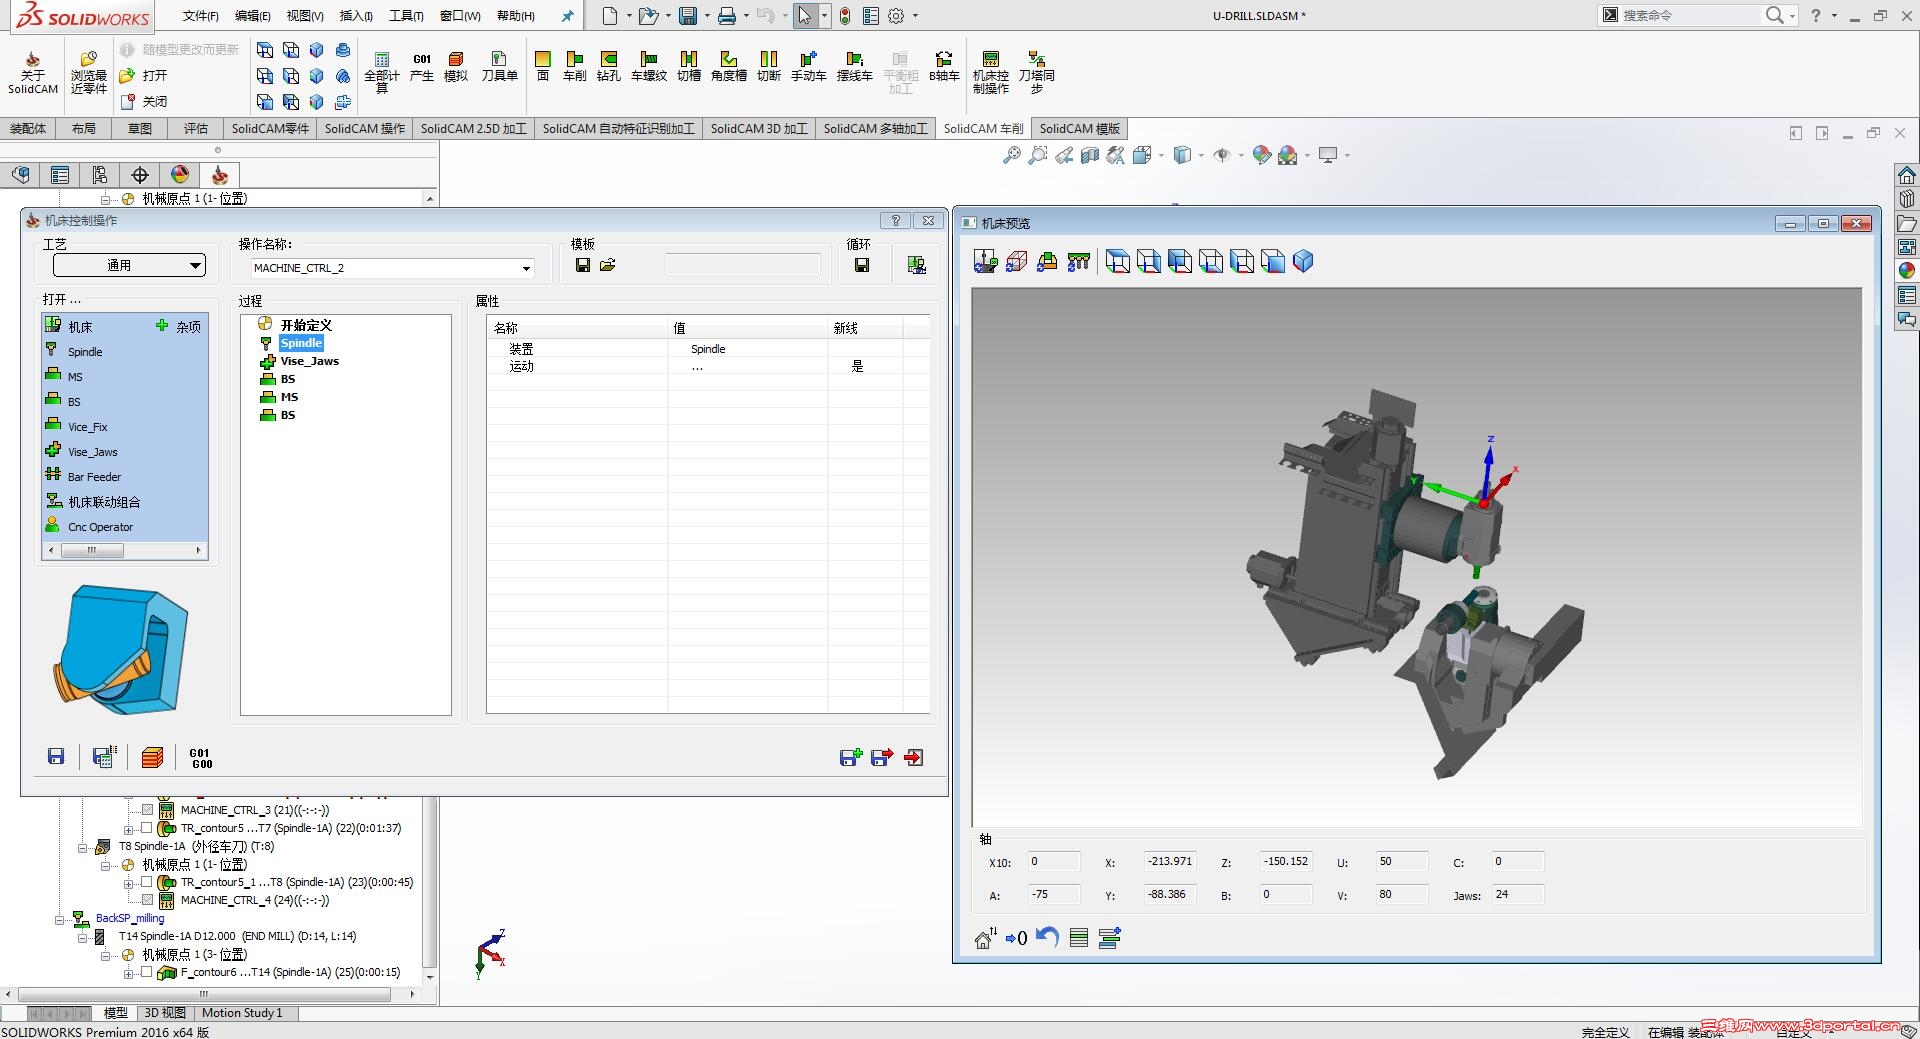Screen dimensions: 1920x1039
Task: Expand the TR_contour5 ...T7 (22) tree node
Action: click(x=128, y=829)
